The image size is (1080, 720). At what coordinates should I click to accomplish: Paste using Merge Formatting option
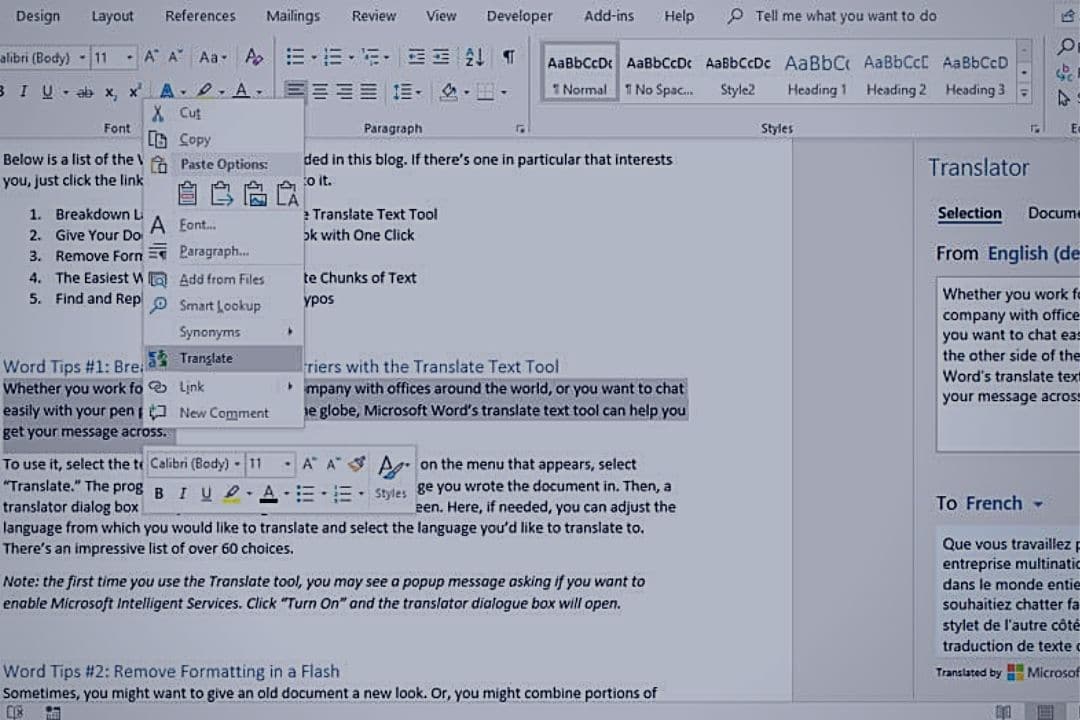click(220, 194)
